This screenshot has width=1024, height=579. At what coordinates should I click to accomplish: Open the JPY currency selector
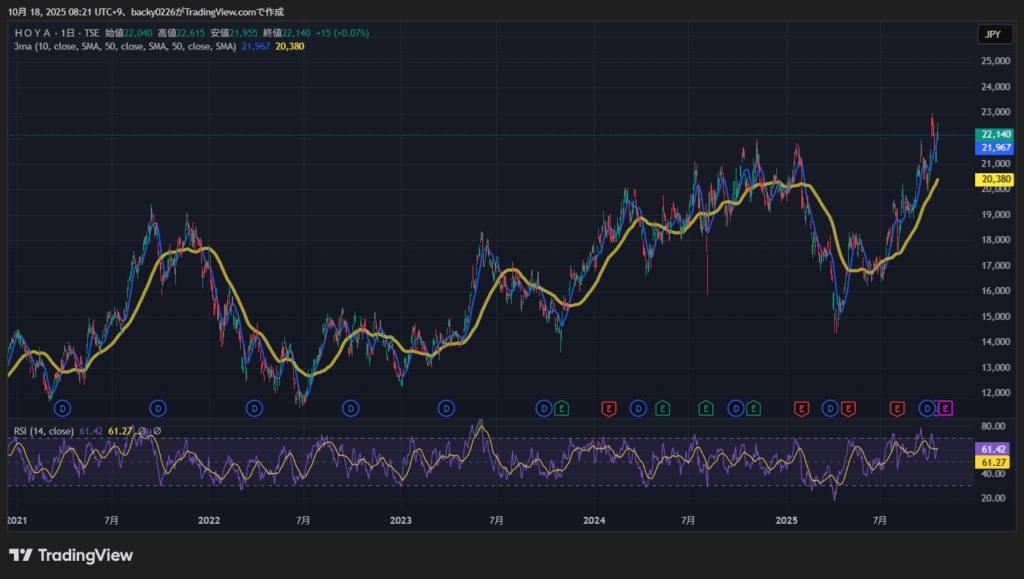pos(992,34)
